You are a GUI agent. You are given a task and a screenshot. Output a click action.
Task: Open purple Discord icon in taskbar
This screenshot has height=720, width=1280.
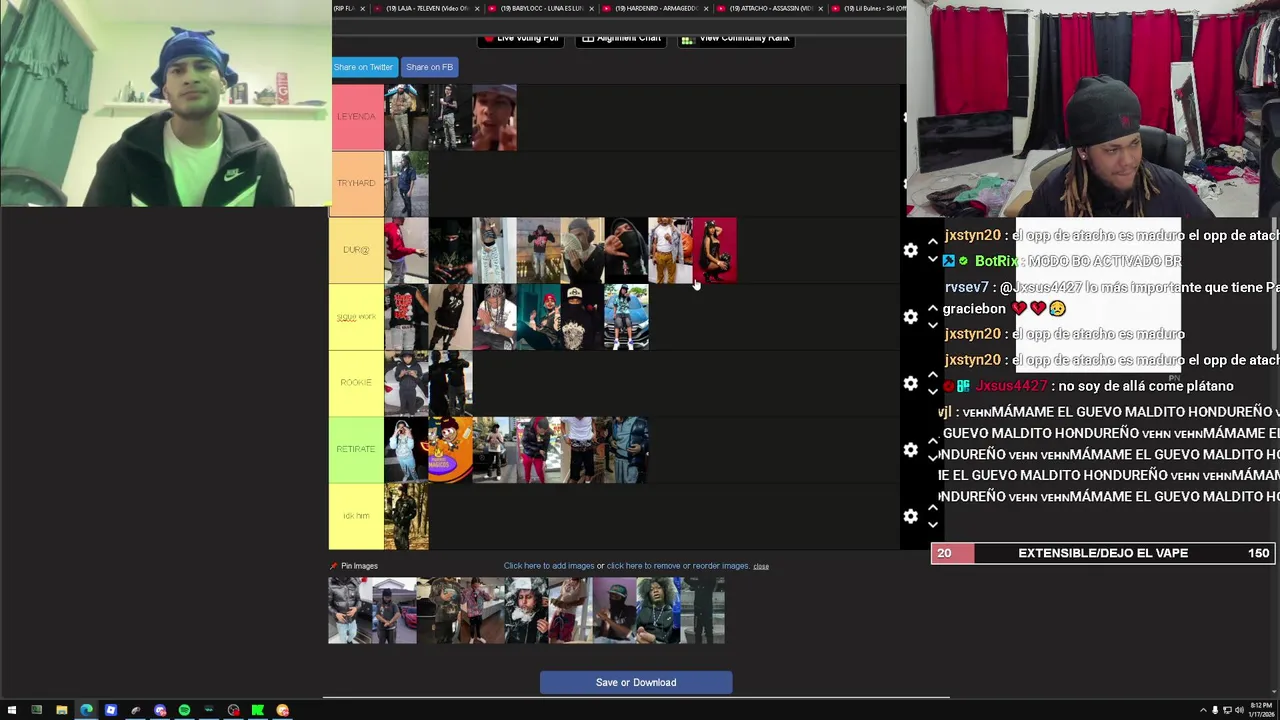pyautogui.click(x=160, y=710)
